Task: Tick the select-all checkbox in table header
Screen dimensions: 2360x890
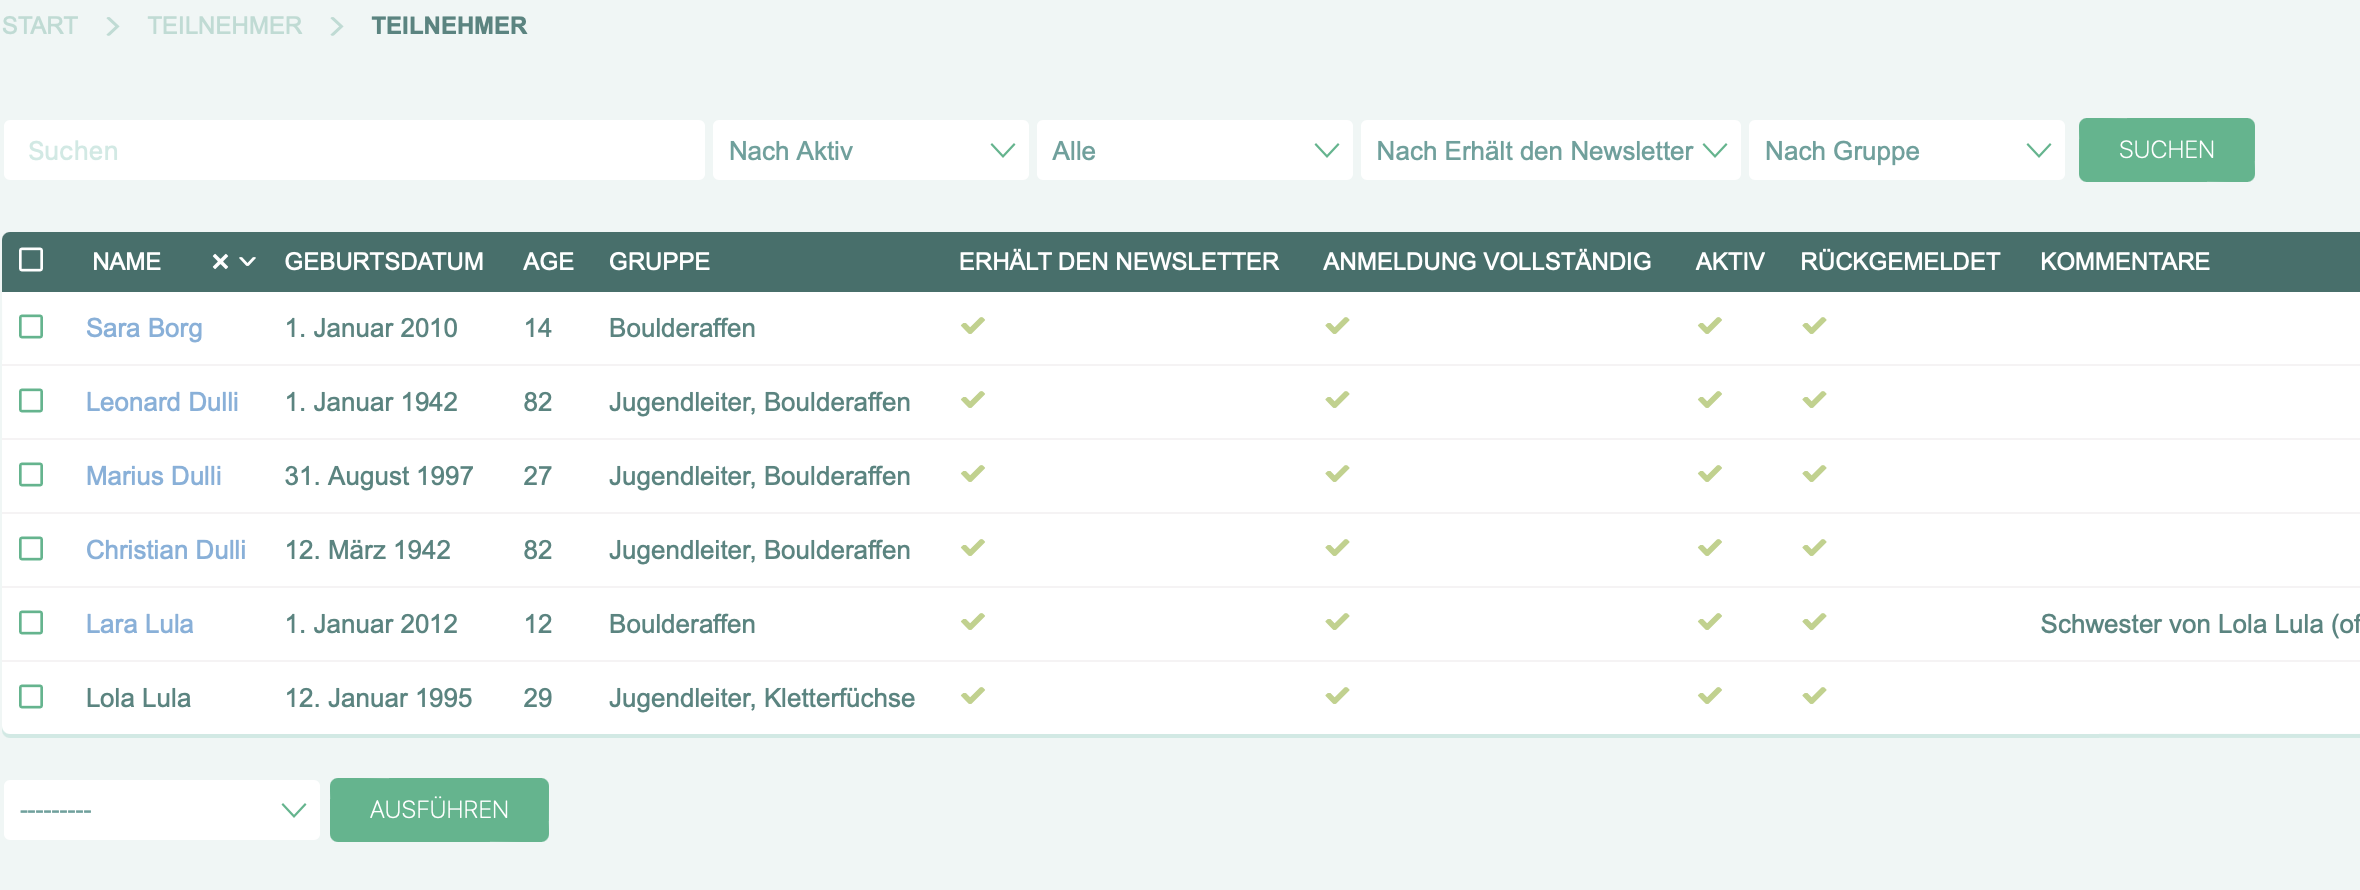Action: pos(32,260)
